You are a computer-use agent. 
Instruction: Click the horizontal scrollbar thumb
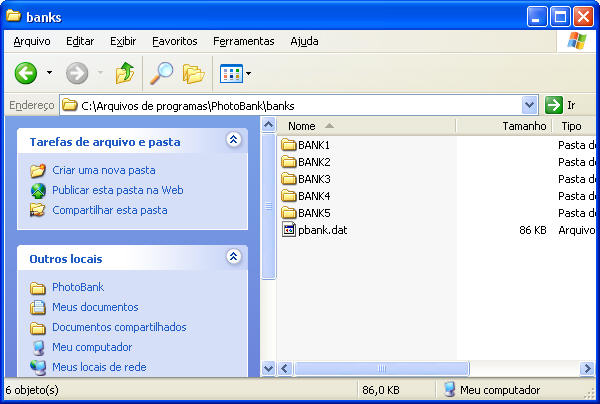(382, 369)
